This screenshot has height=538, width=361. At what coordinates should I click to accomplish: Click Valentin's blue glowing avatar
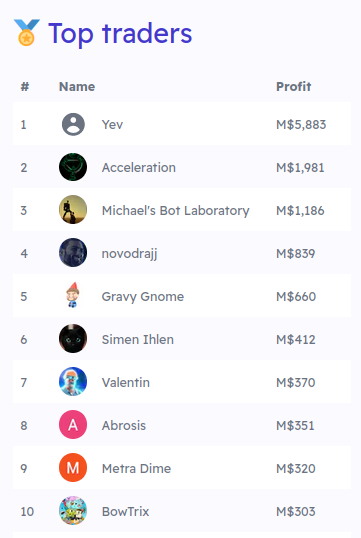point(73,382)
